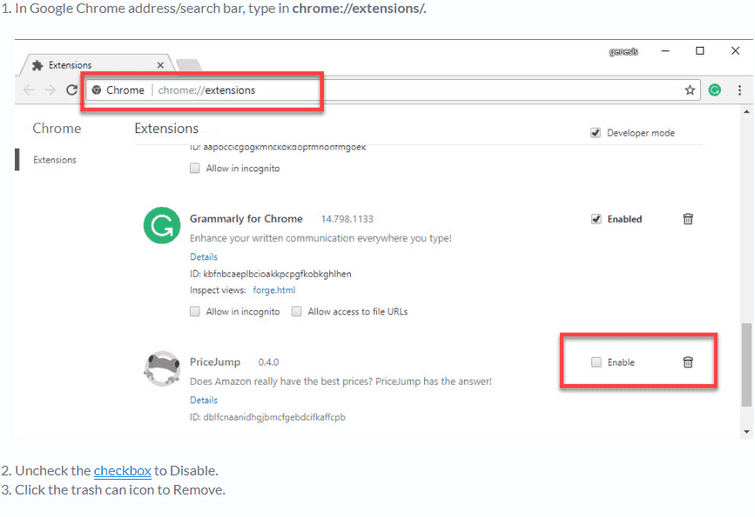Click the scrollbar down arrow

click(x=746, y=432)
